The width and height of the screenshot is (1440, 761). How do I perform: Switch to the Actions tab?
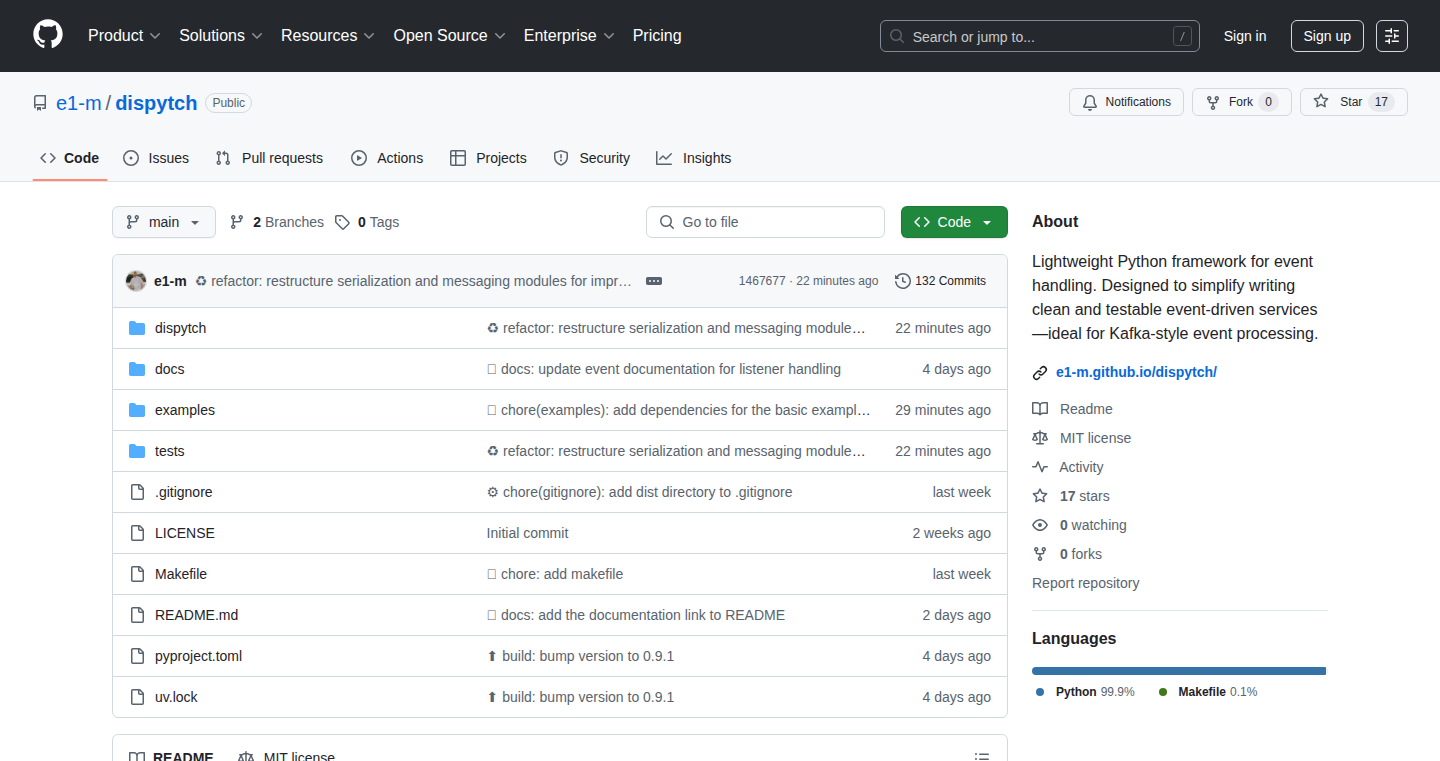pos(387,158)
